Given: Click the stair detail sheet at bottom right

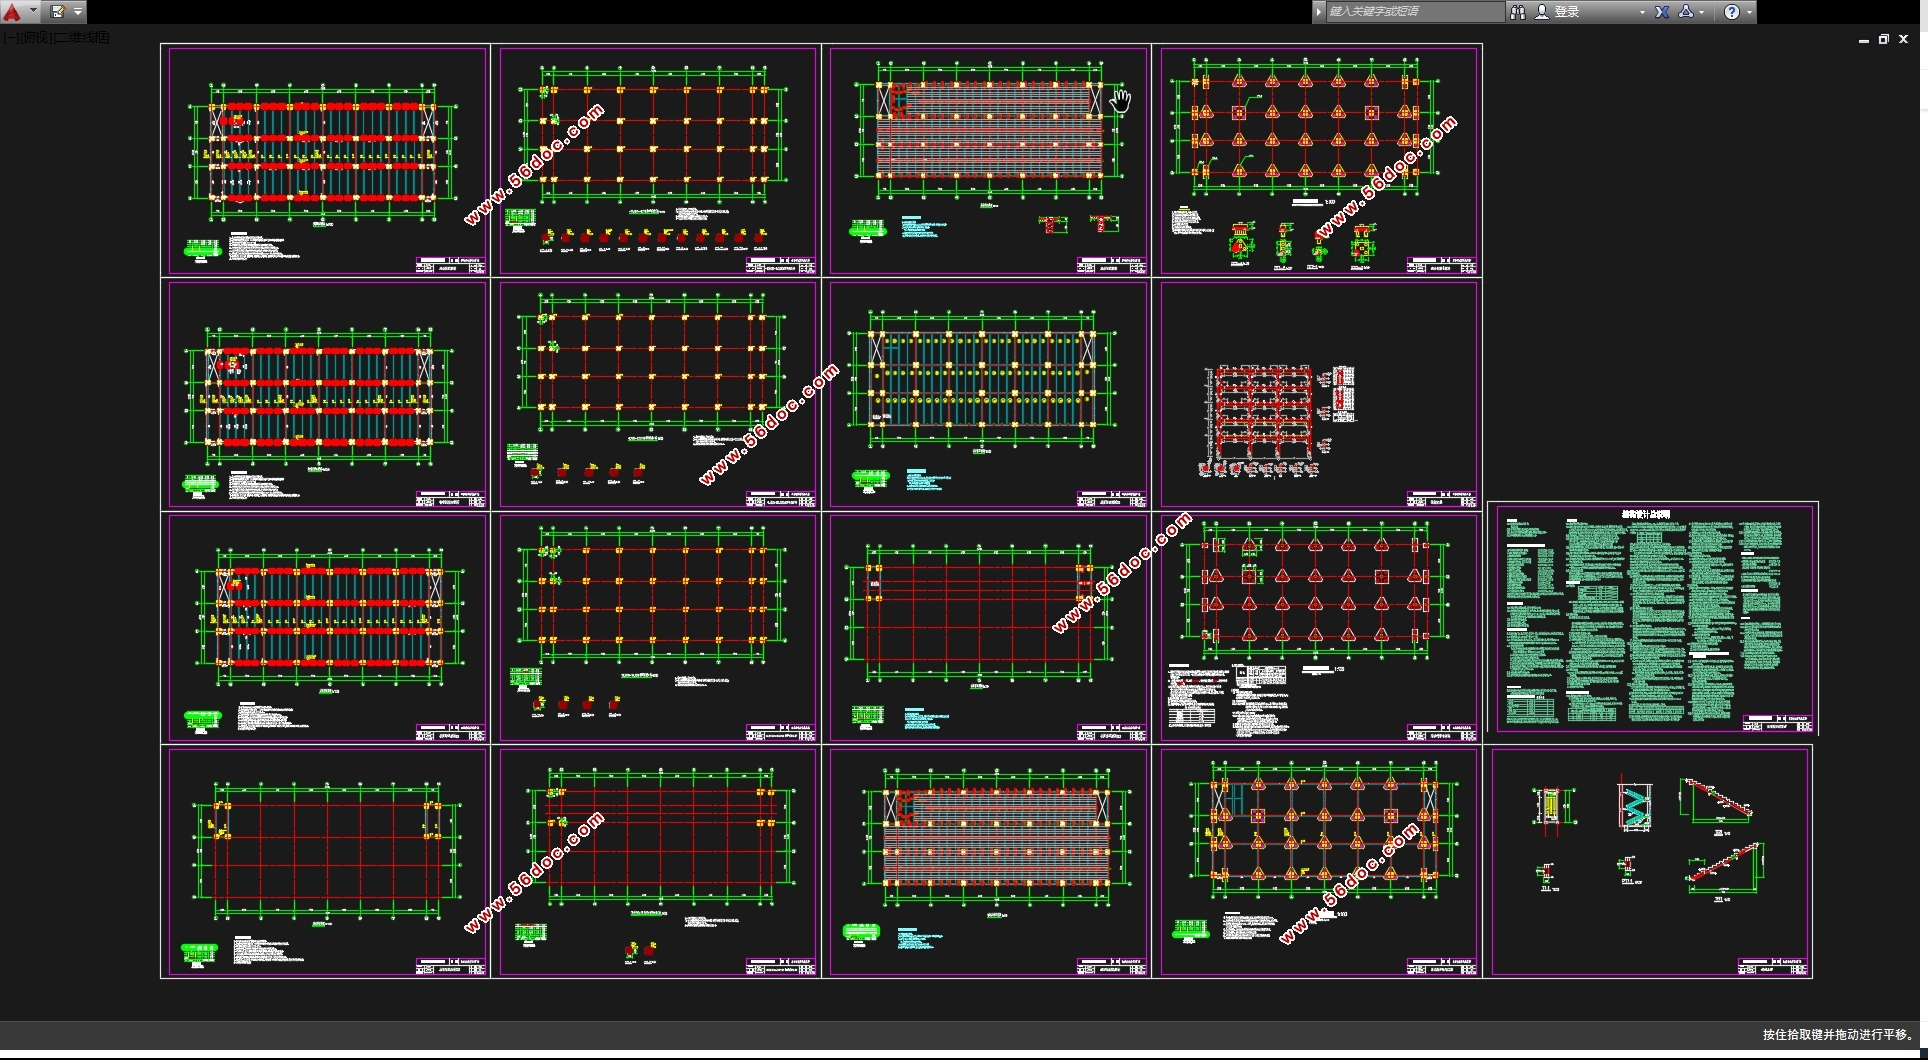Looking at the screenshot, I should [x=1650, y=861].
